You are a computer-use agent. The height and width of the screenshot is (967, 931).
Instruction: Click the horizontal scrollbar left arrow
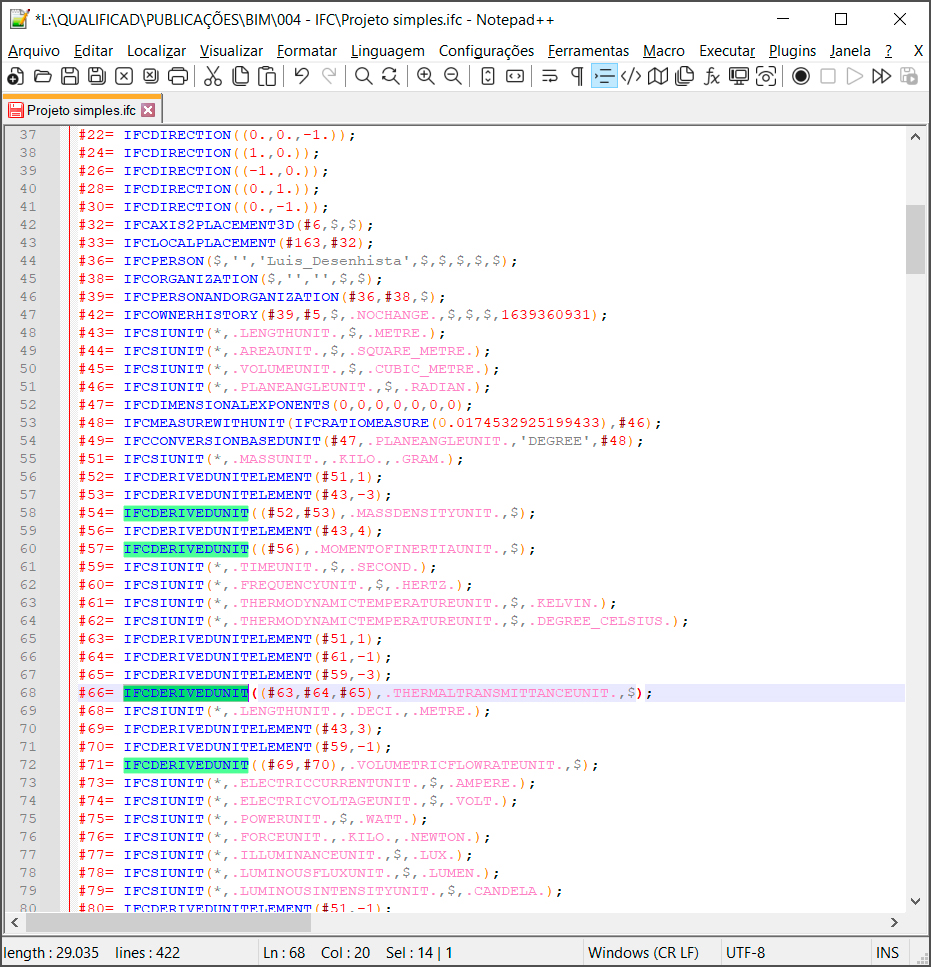[15, 923]
